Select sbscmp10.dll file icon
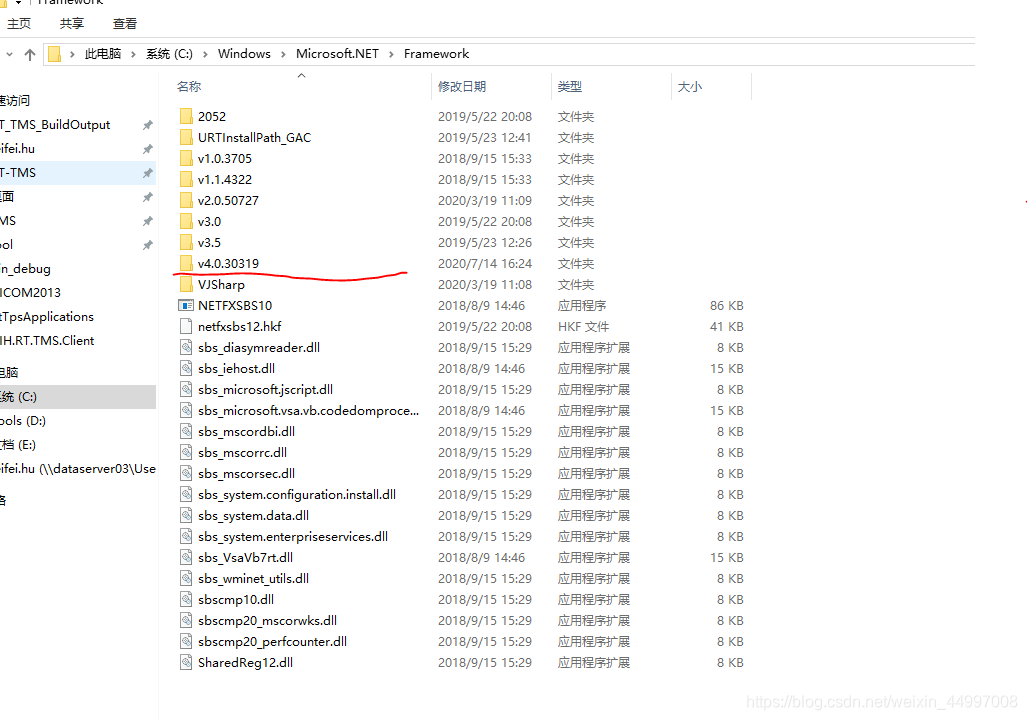Image resolution: width=1027 pixels, height=720 pixels. [186, 599]
